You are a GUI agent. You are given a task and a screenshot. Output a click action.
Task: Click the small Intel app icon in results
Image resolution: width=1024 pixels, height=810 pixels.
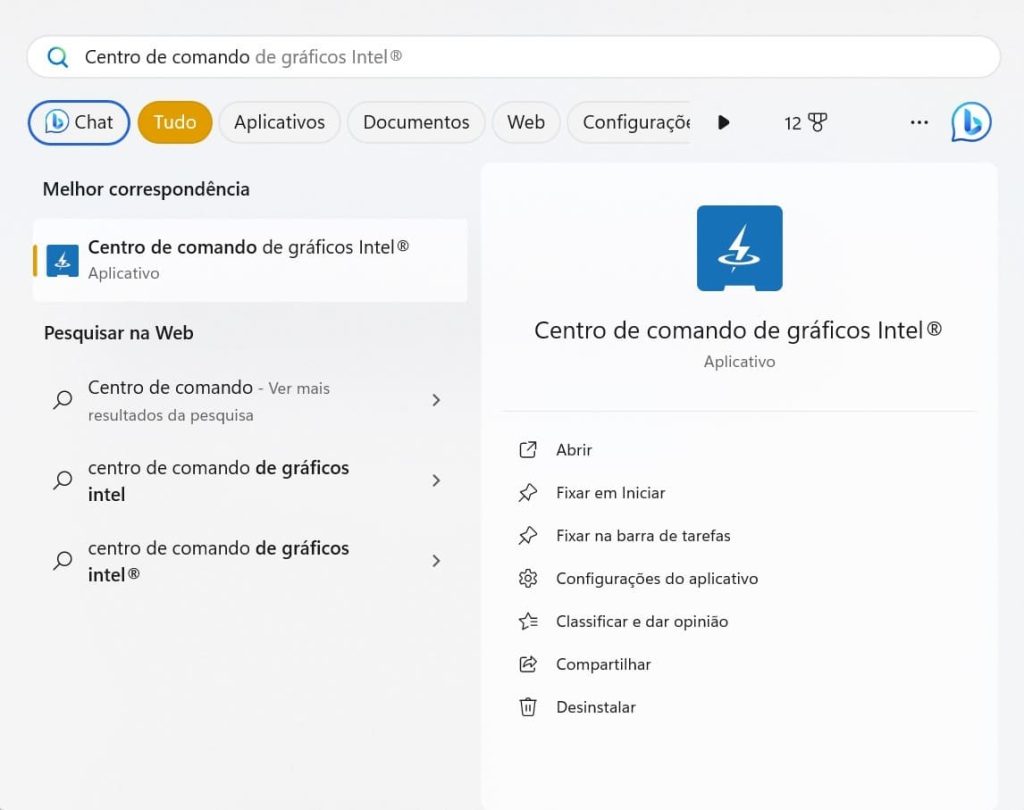pyautogui.click(x=63, y=261)
